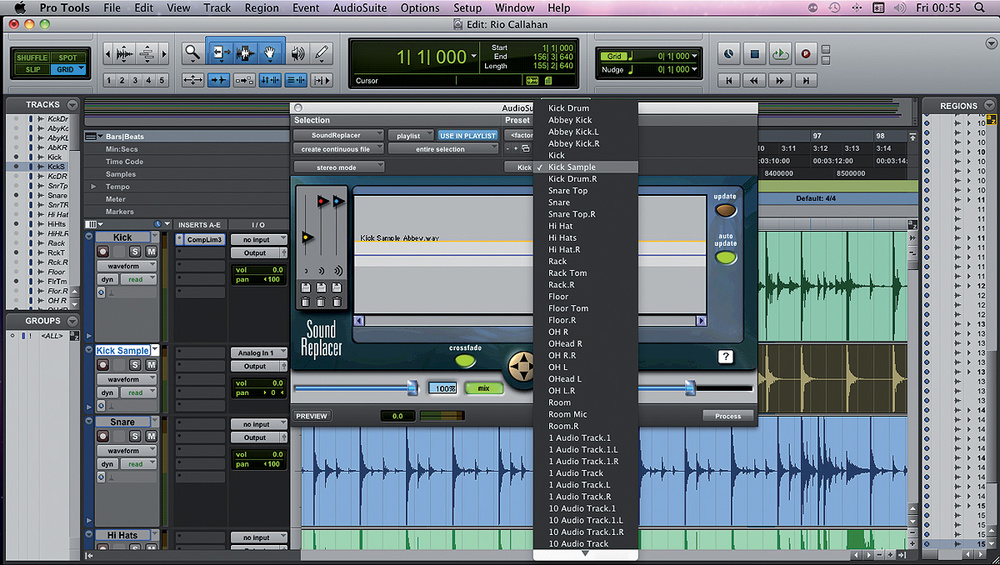Select the Zoomer magnifier tool
1000x565 pixels.
(x=191, y=54)
